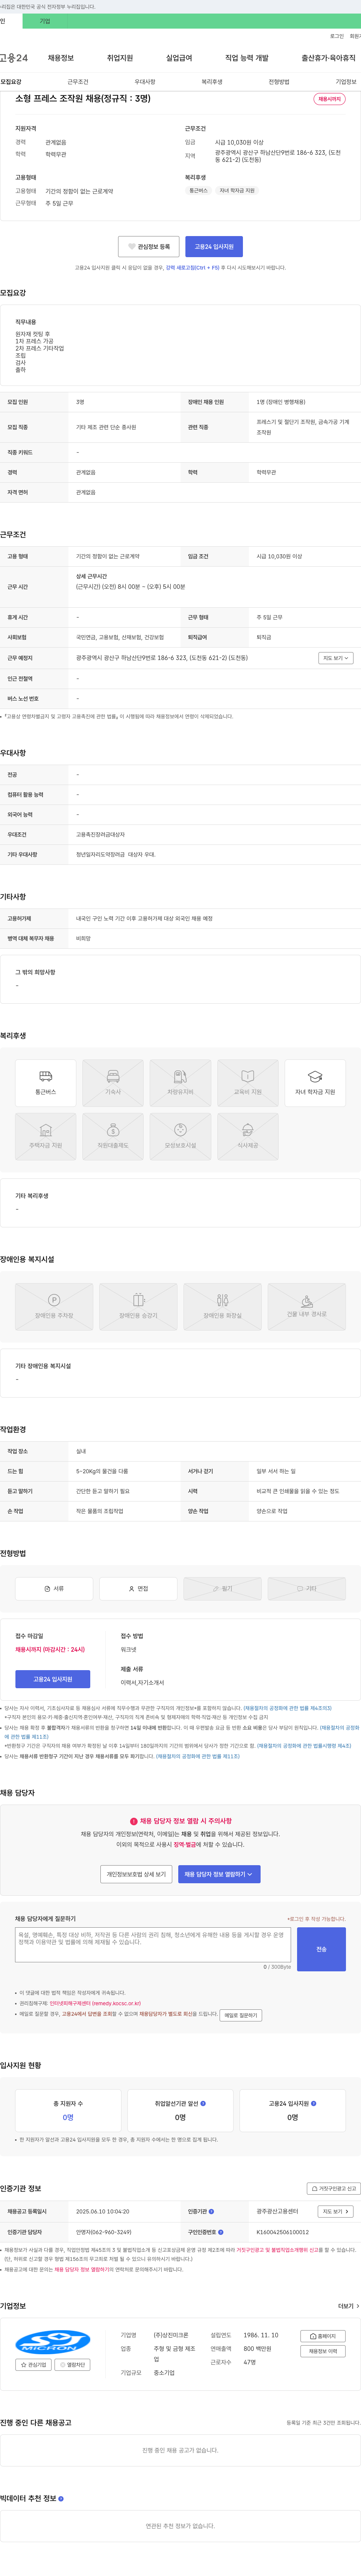Click the 채용정보 이력 button
Screen dimensions: 361x2576
(323, 2351)
